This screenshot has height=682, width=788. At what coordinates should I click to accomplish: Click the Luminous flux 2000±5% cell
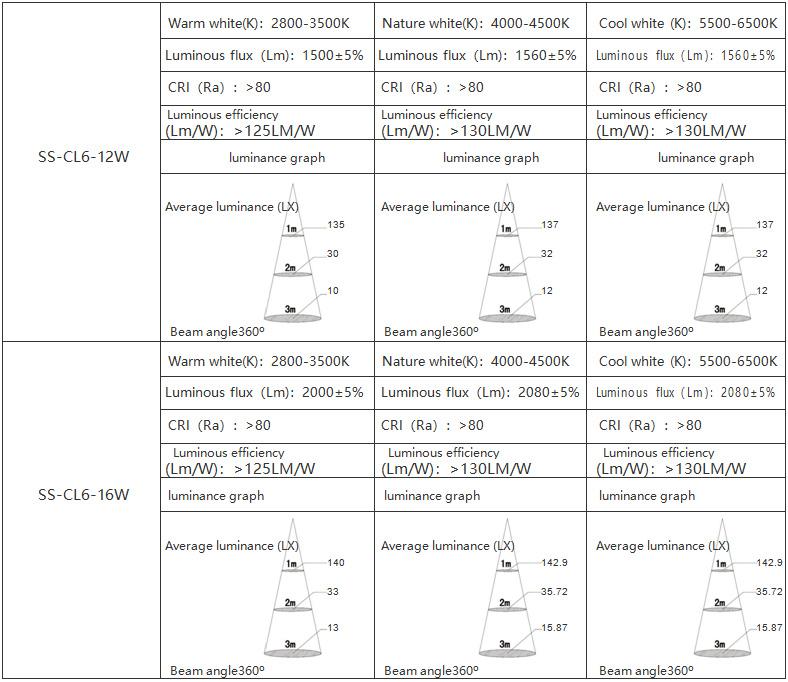265,393
